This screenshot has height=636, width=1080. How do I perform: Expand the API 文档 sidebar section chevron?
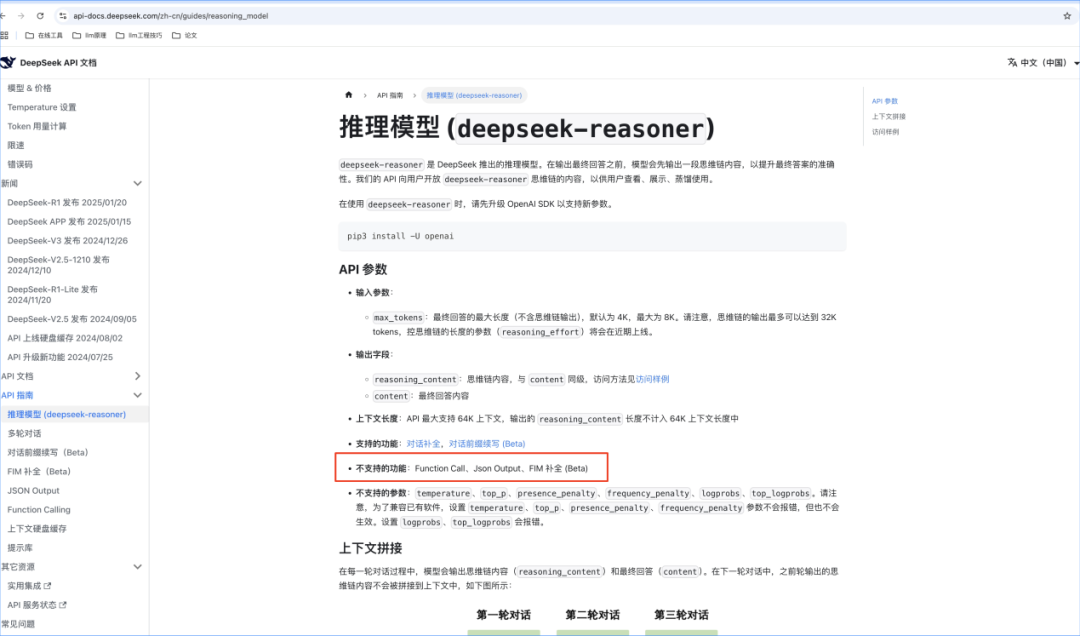coord(138,376)
